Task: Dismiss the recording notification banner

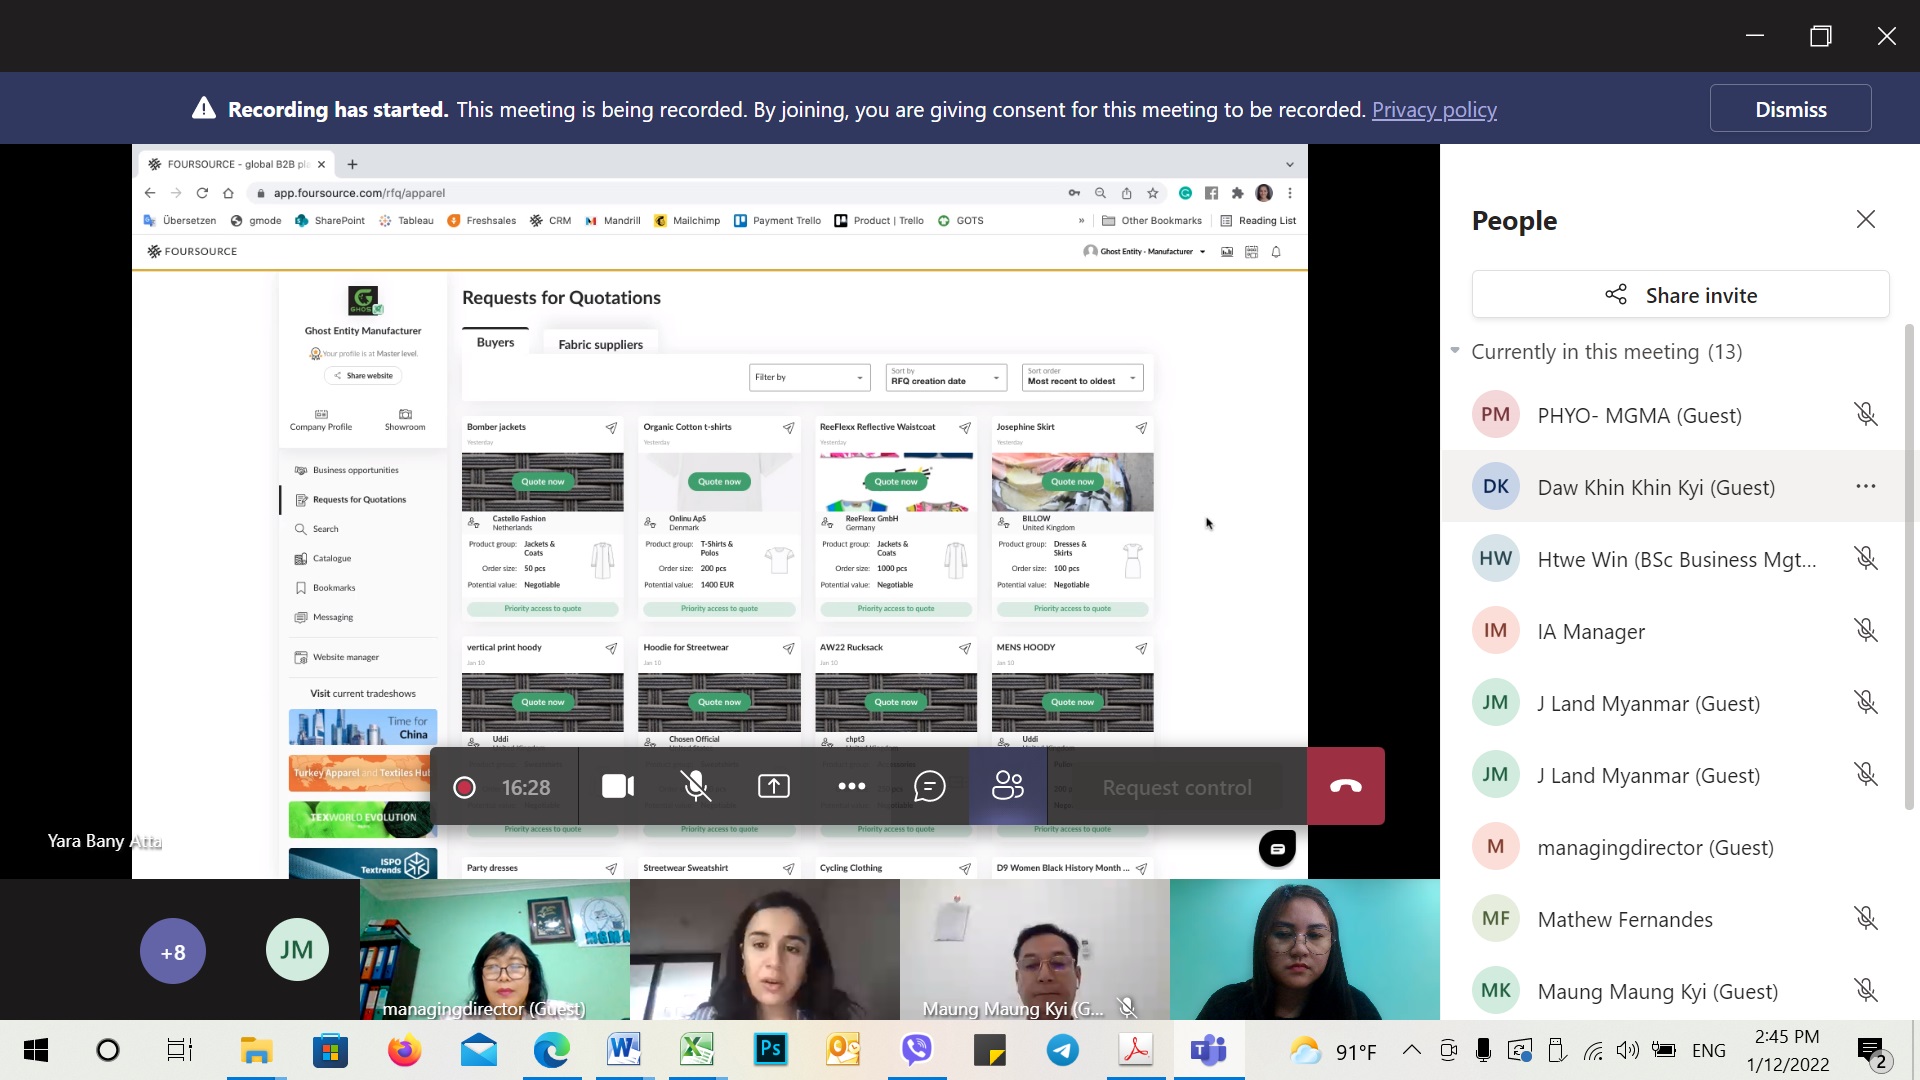Action: [1791, 109]
